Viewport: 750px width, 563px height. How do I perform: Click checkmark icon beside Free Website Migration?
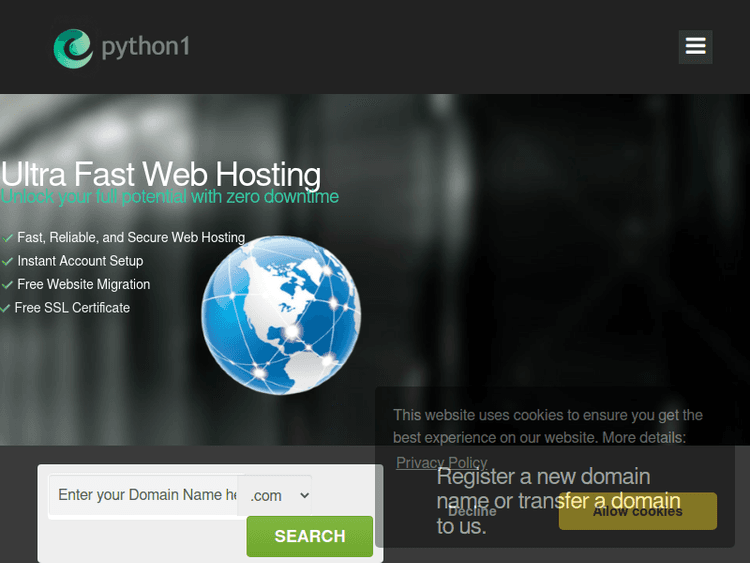click(7, 285)
